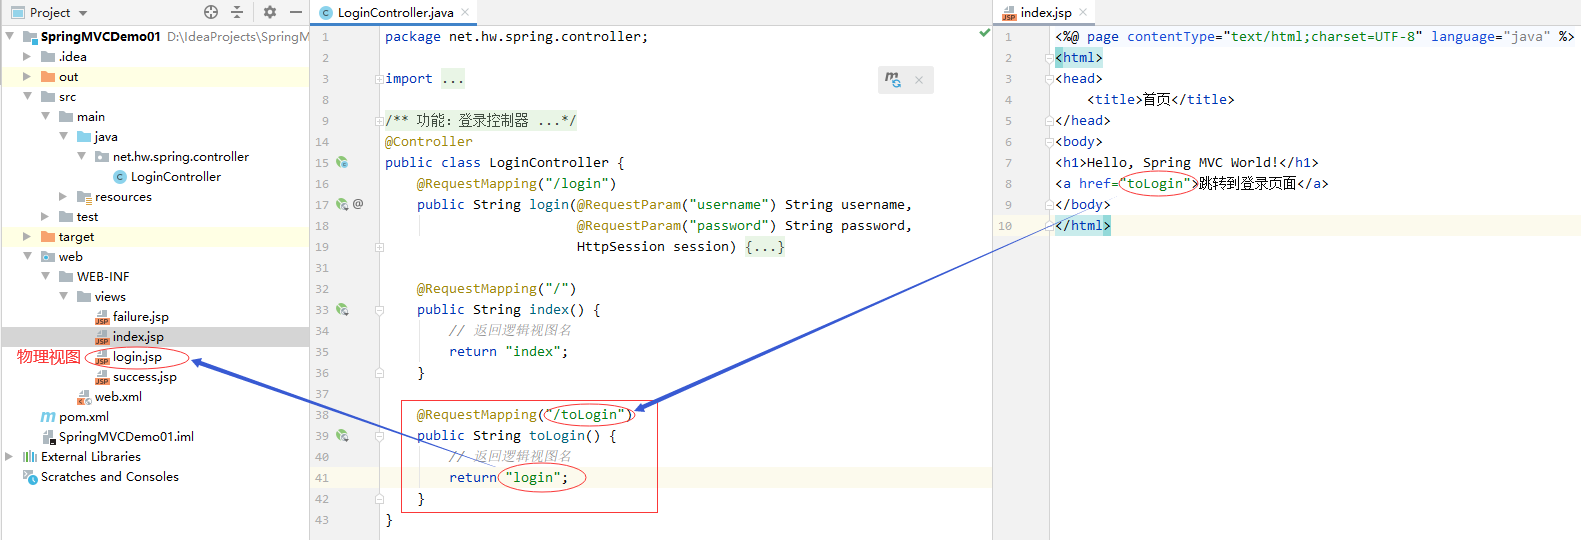1581x540 pixels.
Task: Select login.jsp in the project tree
Action: click(x=128, y=356)
